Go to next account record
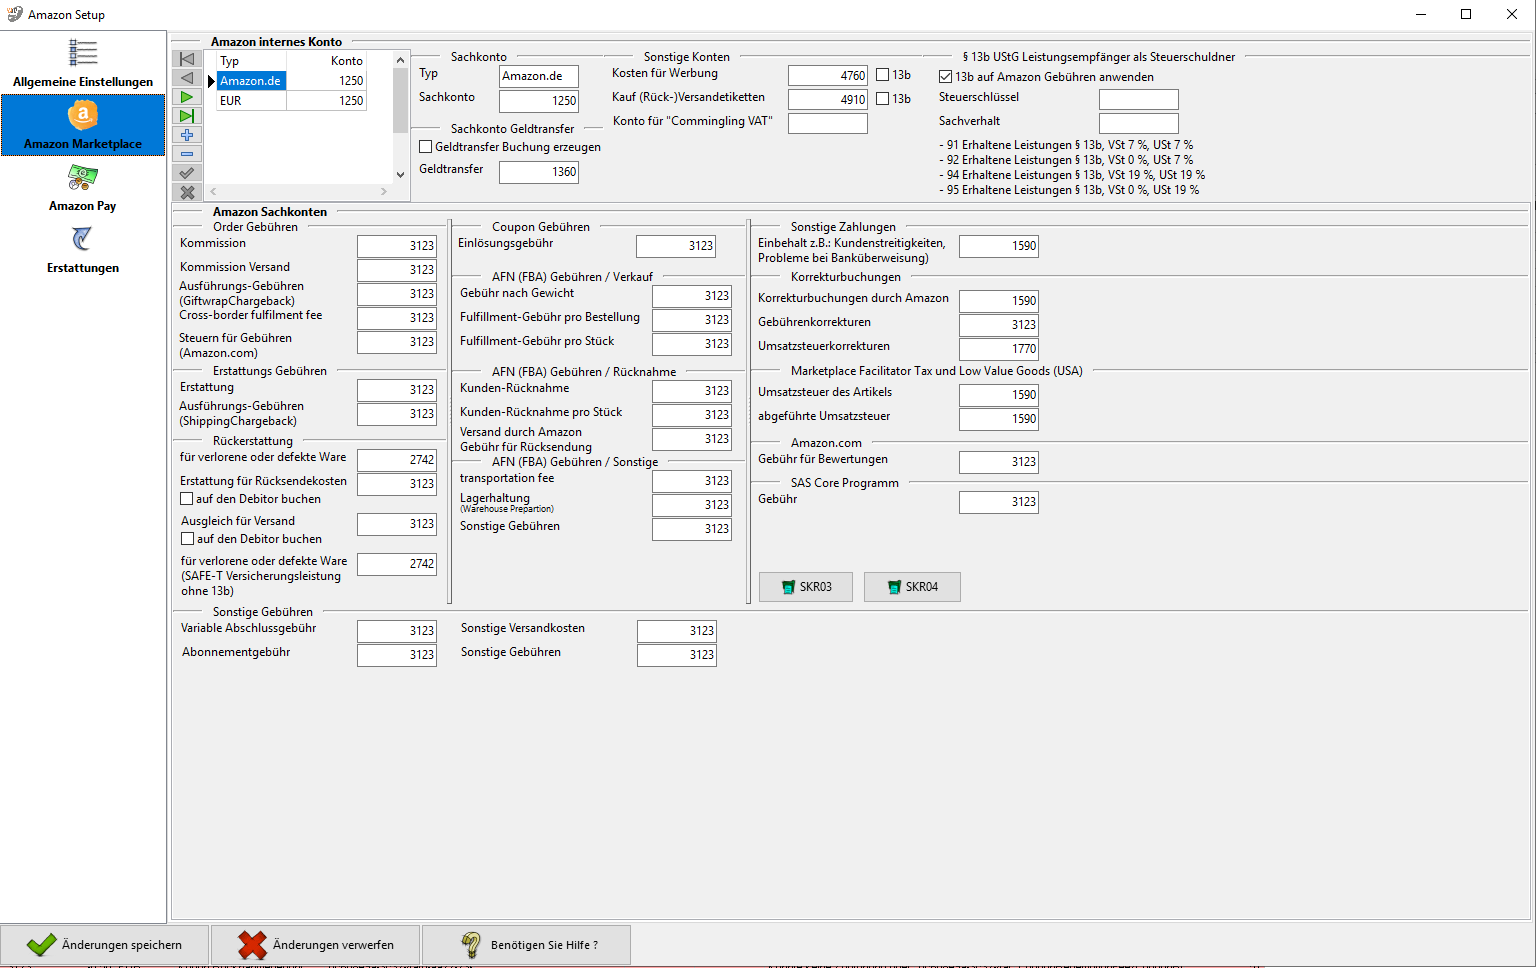Viewport: 1536px width, 968px height. 187,97
